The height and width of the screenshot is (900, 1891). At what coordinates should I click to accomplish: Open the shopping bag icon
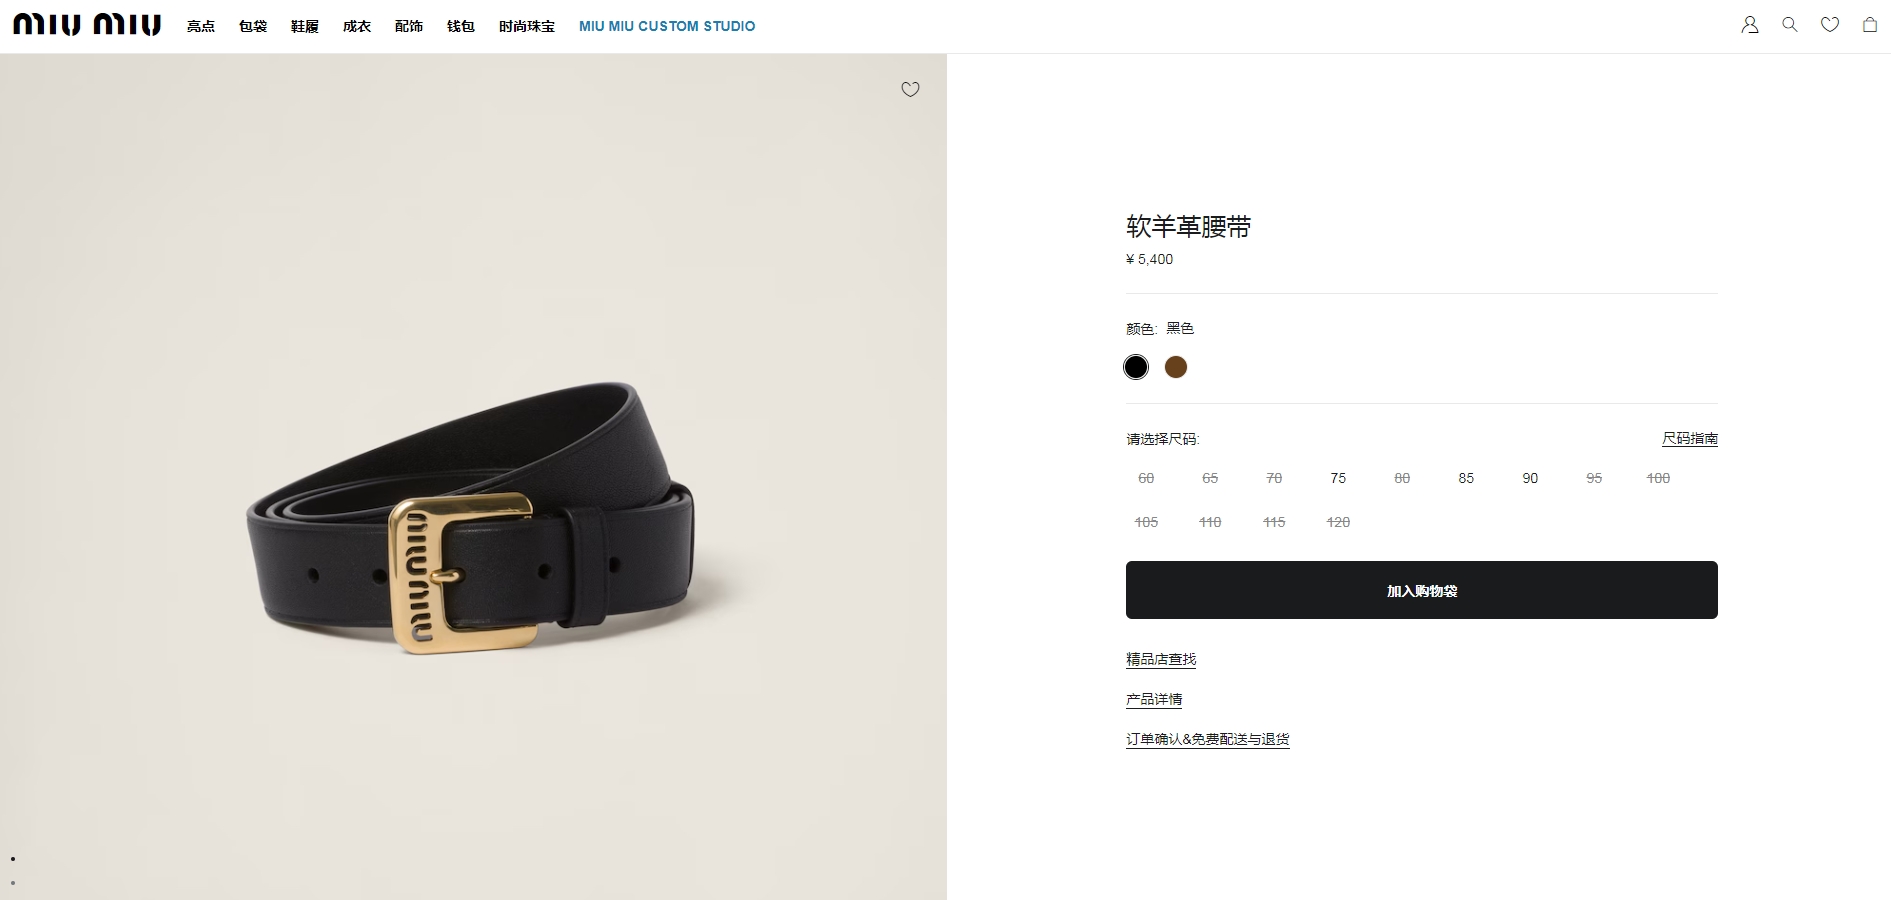[1870, 25]
